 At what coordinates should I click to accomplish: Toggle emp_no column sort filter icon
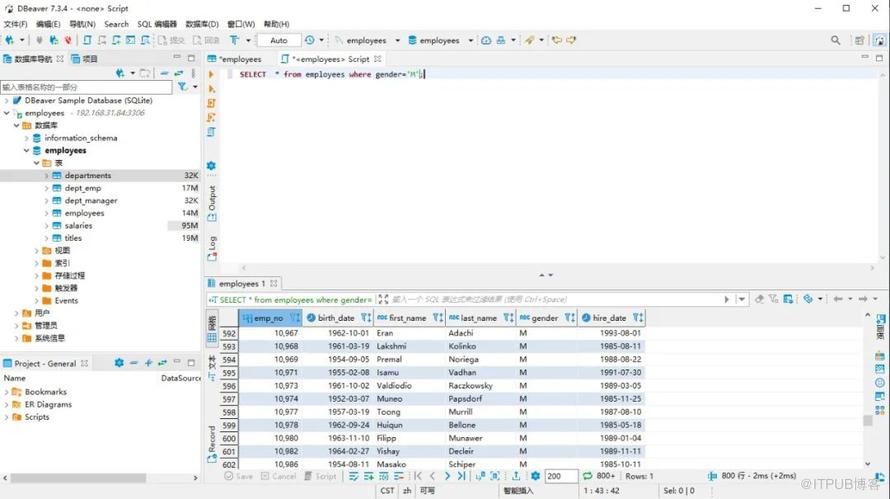[295, 318]
